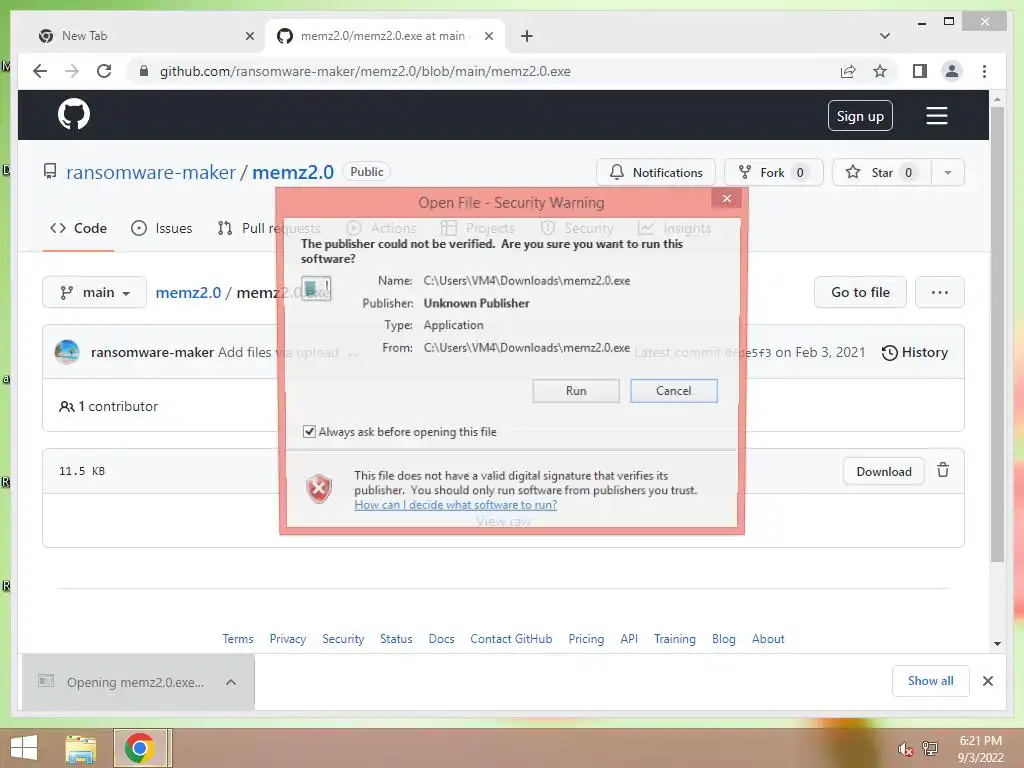The height and width of the screenshot is (768, 1024).
Task: Open the download item chevron menu
Action: tap(231, 682)
